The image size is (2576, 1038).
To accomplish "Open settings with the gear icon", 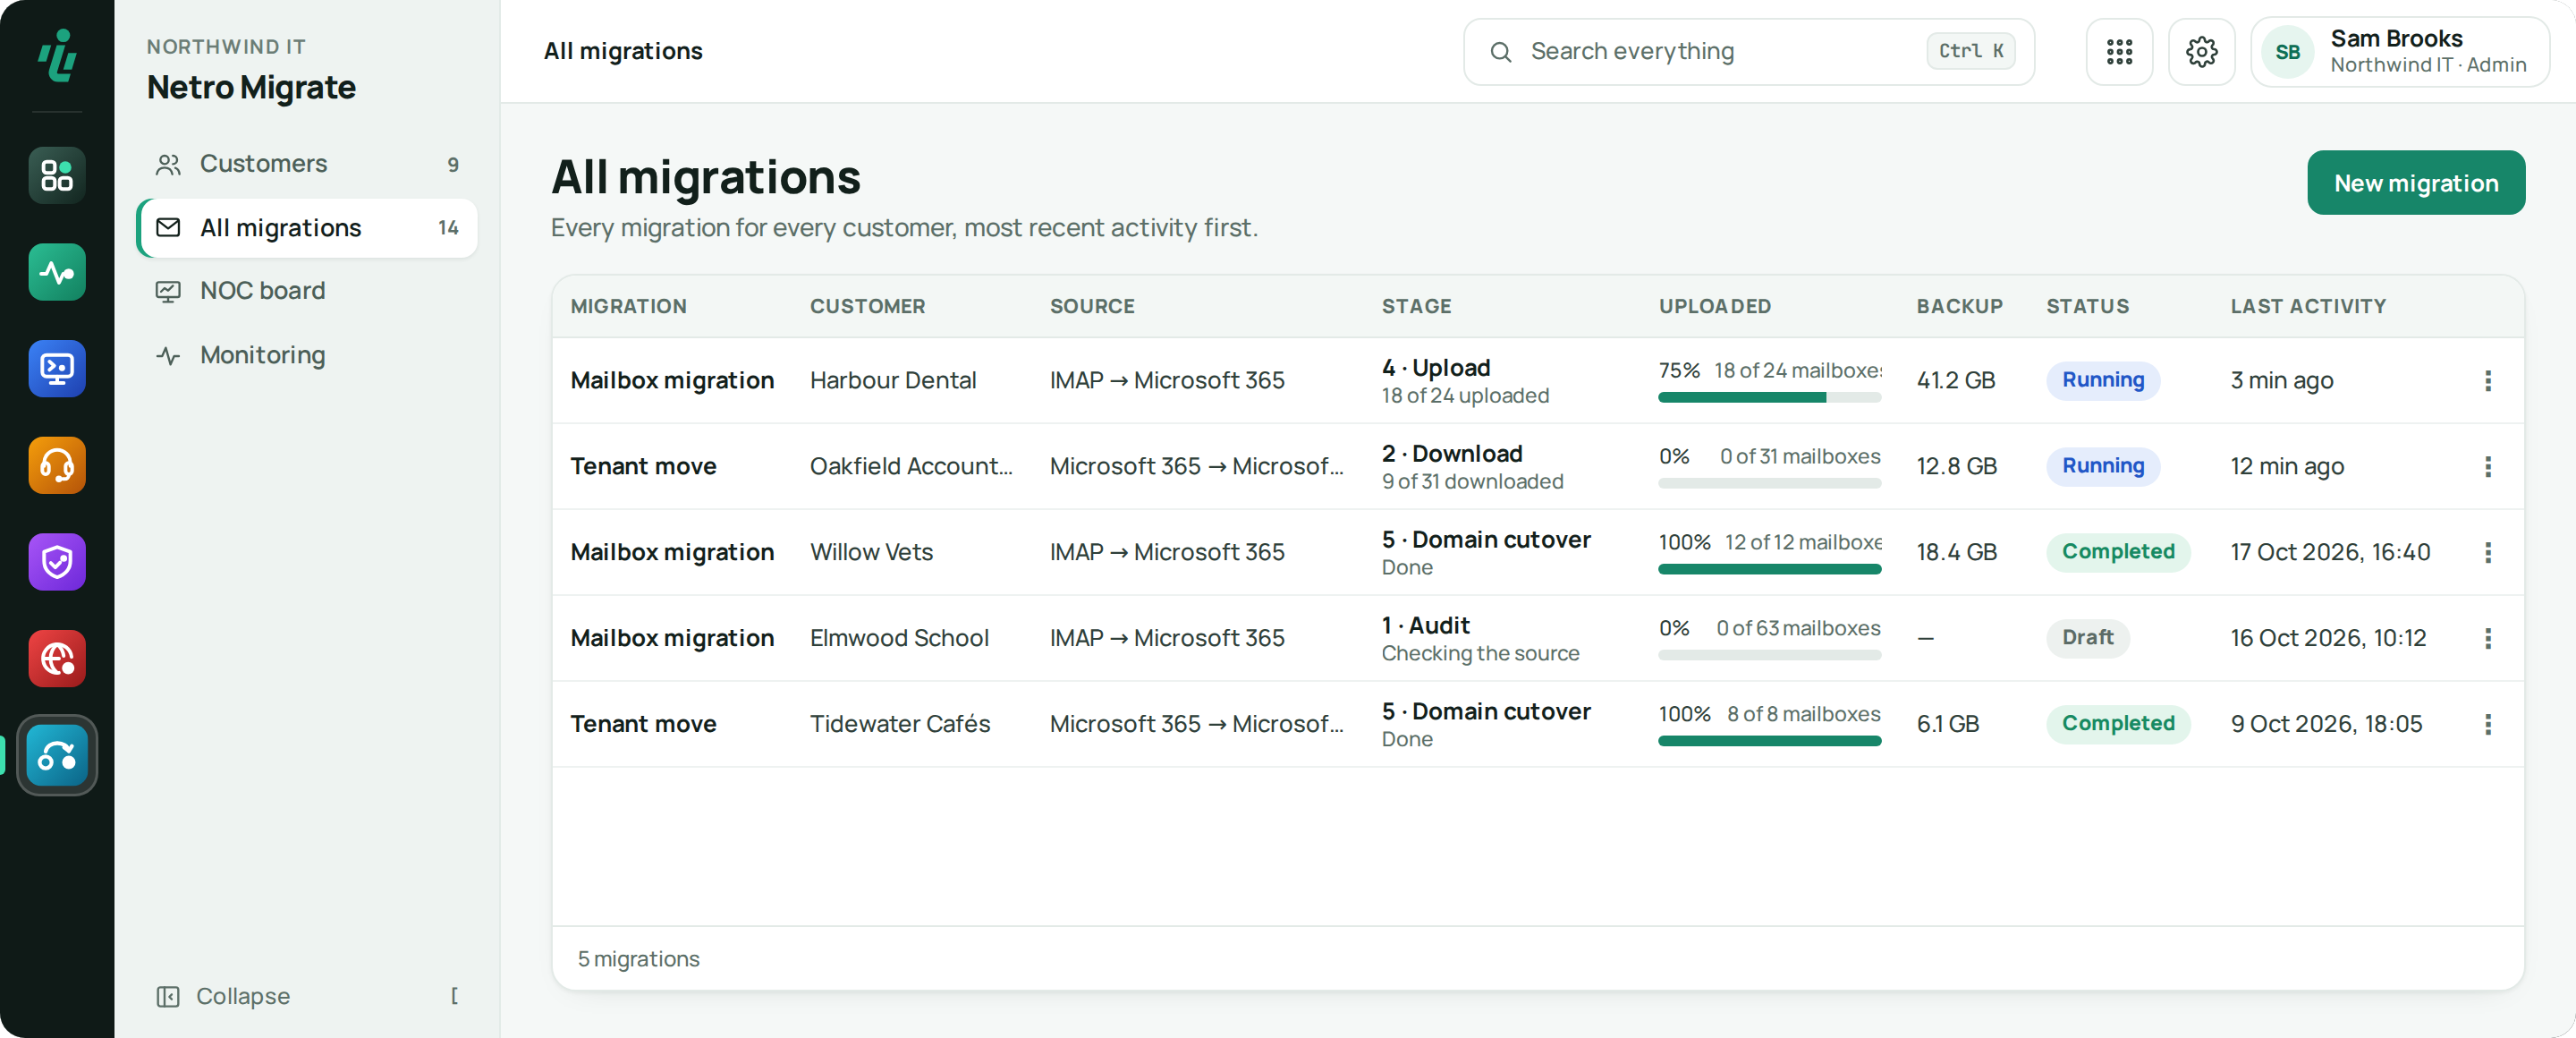I will [x=2201, y=52].
